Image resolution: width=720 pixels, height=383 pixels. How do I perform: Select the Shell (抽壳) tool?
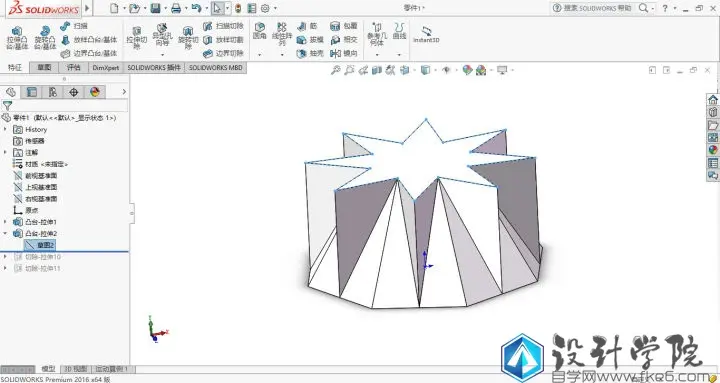[310, 54]
